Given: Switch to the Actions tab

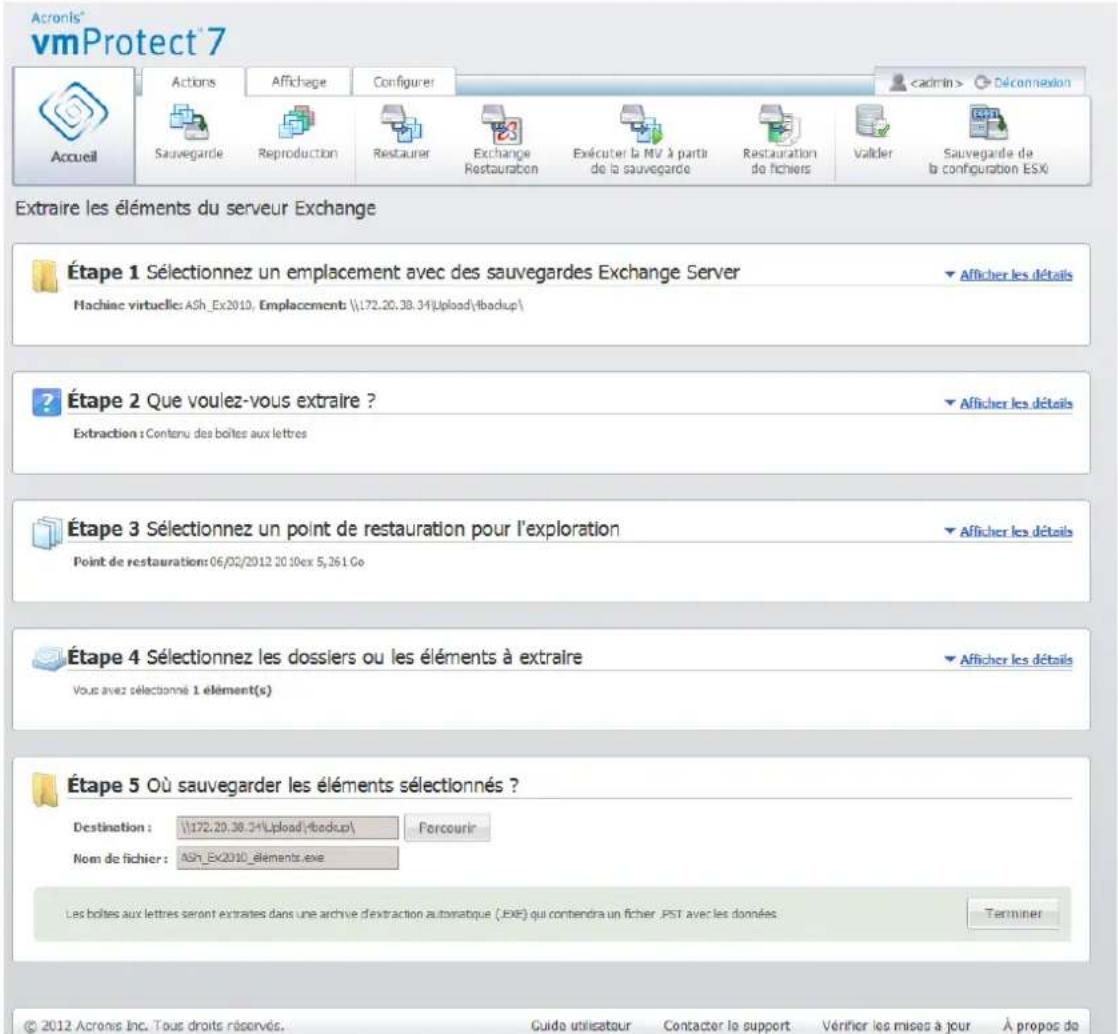Looking at the screenshot, I should click(193, 82).
